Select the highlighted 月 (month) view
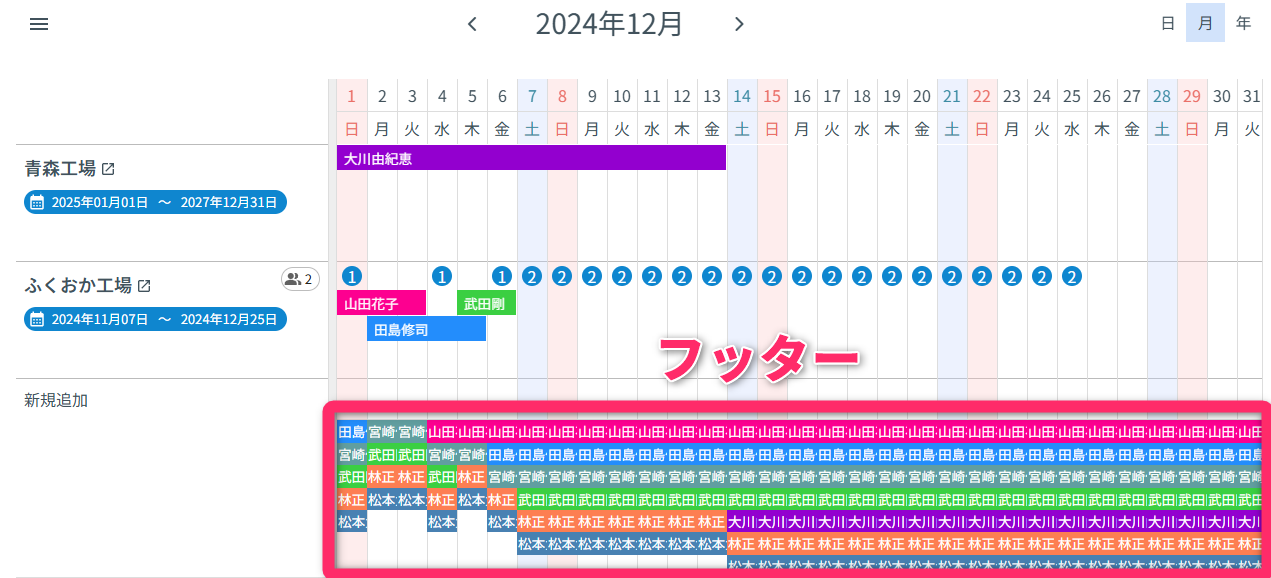The width and height of the screenshot is (1271, 578). coord(1205,22)
